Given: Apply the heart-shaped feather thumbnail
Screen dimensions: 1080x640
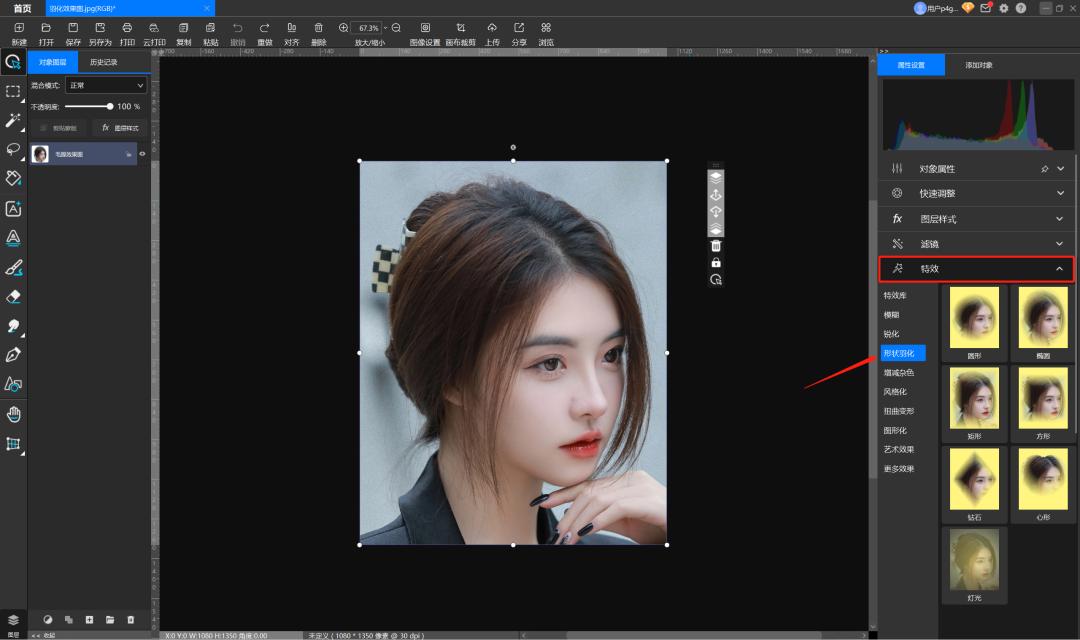Looking at the screenshot, I should [x=1044, y=485].
